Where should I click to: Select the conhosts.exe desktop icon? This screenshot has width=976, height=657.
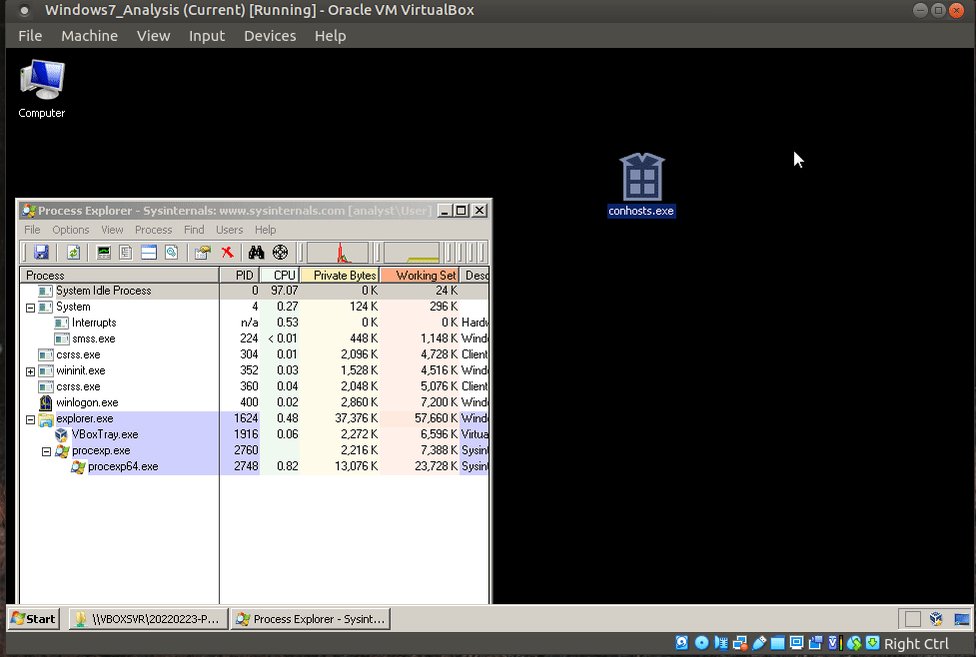point(642,185)
